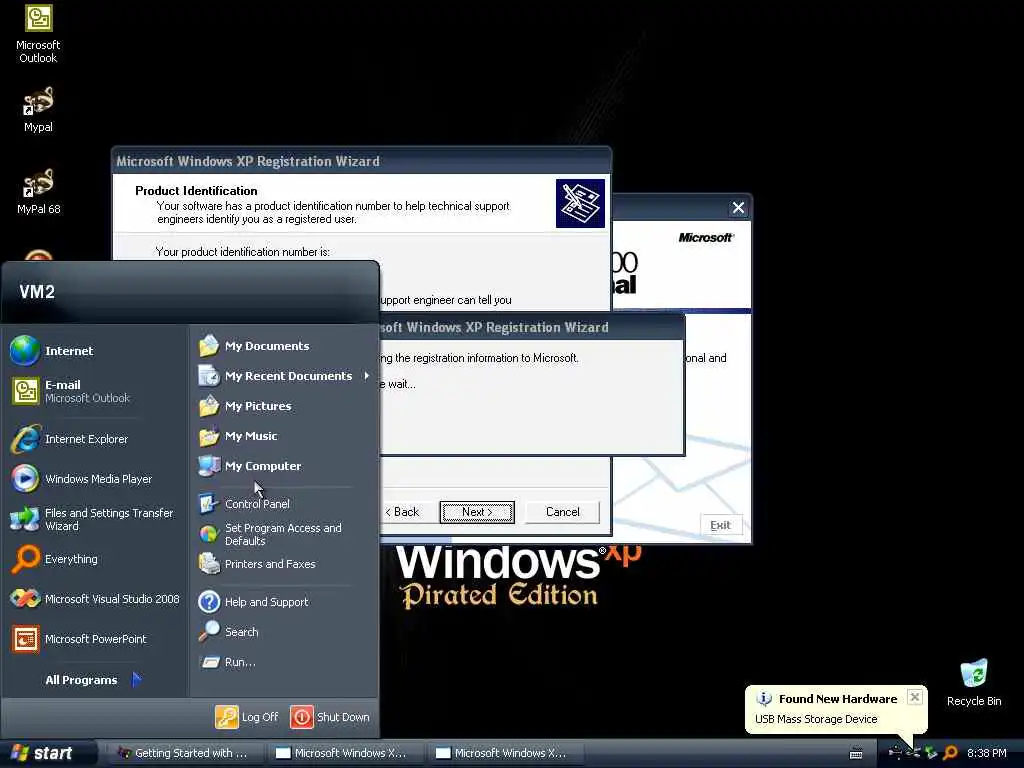Image resolution: width=1024 pixels, height=768 pixels.
Task: Open the Mypal desktop icon
Action: coord(38,109)
